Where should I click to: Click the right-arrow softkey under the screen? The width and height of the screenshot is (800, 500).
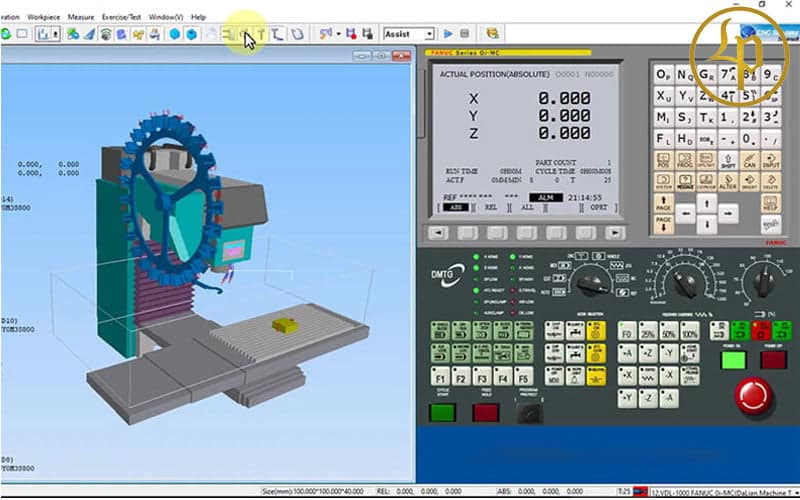point(615,233)
